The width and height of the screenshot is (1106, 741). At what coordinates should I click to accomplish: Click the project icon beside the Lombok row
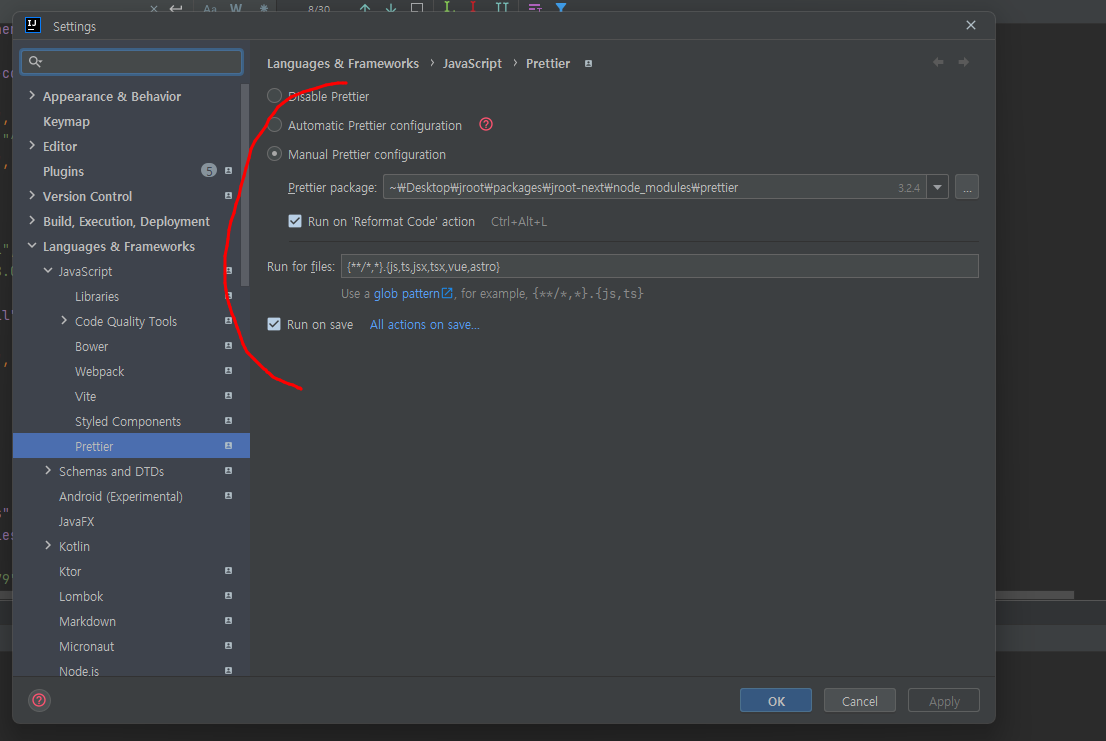pyautogui.click(x=229, y=596)
